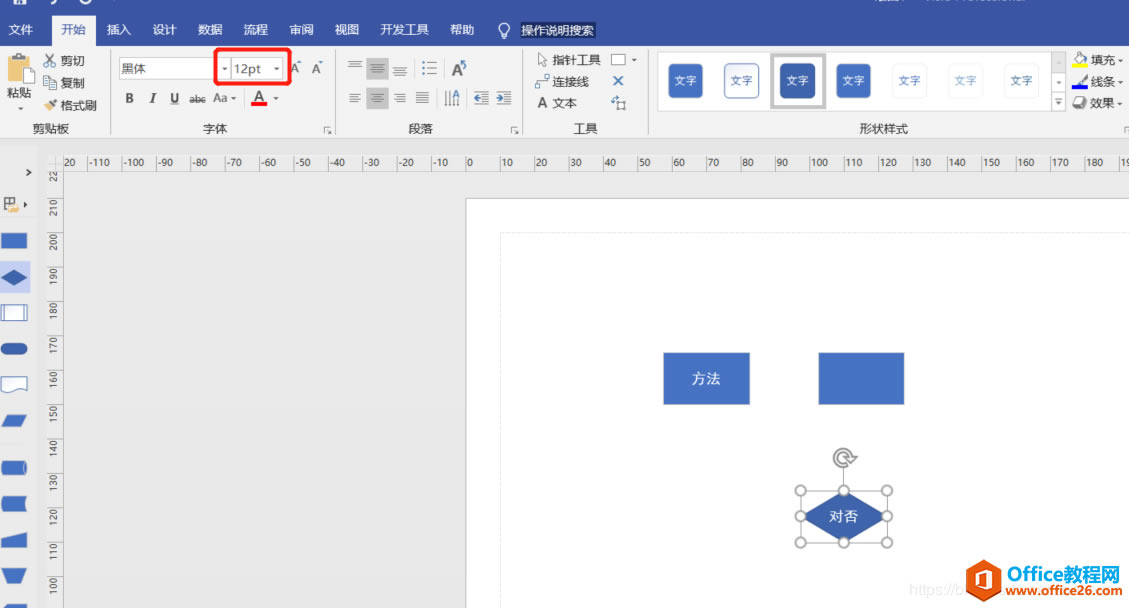Switch to the 插入 ribbon tab
This screenshot has width=1129, height=608.
(118, 29)
